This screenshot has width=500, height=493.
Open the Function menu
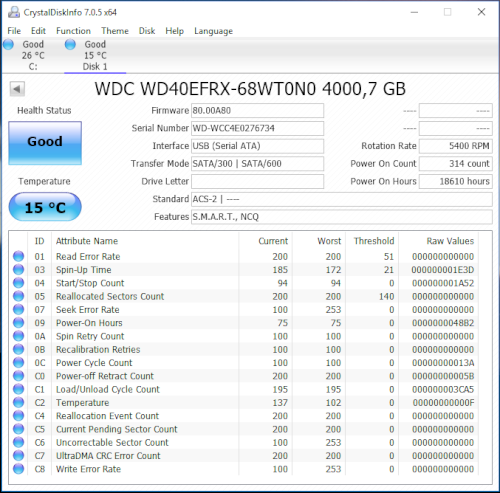[x=73, y=31]
